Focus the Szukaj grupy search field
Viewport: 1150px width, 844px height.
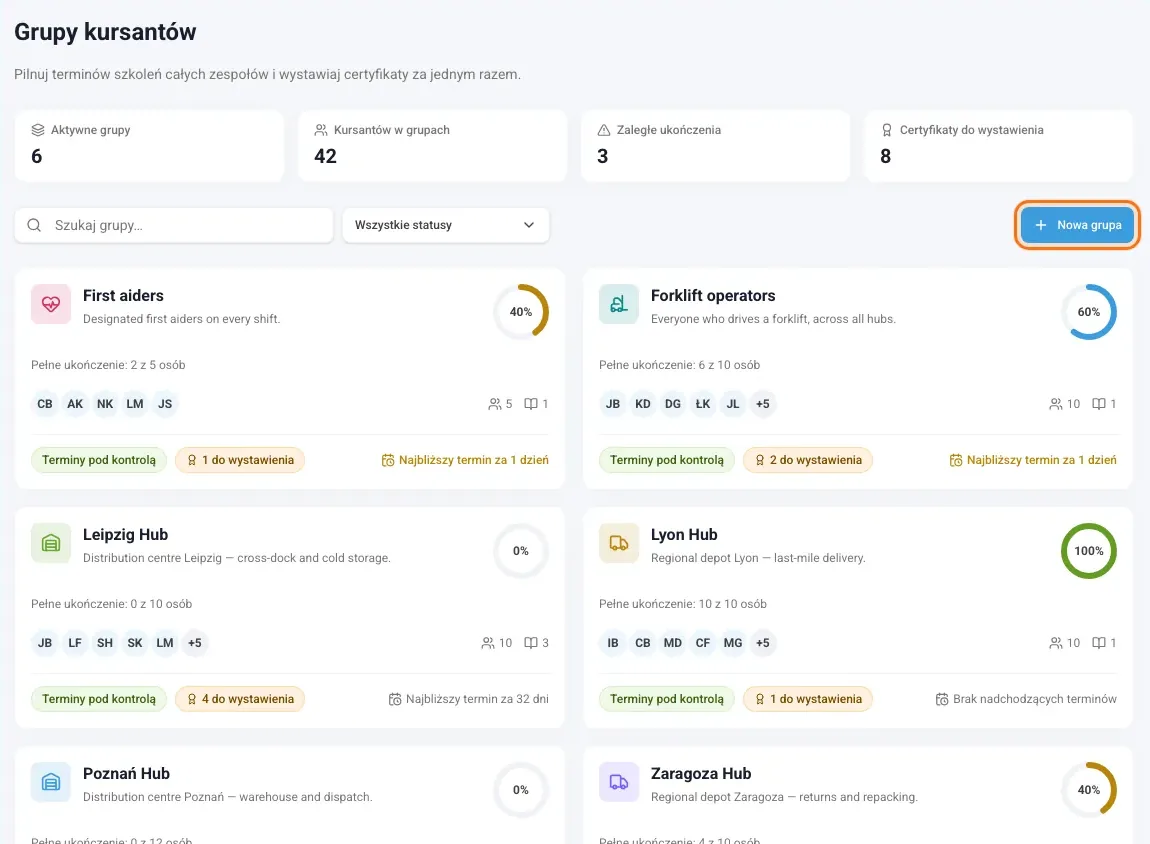(174, 225)
